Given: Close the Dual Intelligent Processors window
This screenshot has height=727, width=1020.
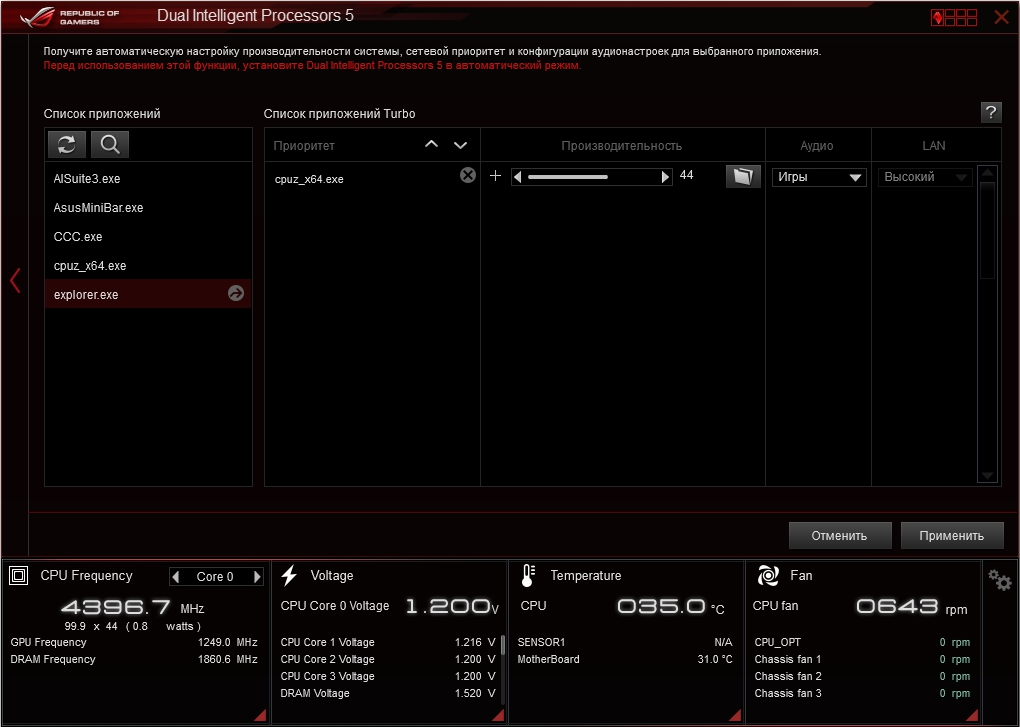Looking at the screenshot, I should pos(1002,17).
